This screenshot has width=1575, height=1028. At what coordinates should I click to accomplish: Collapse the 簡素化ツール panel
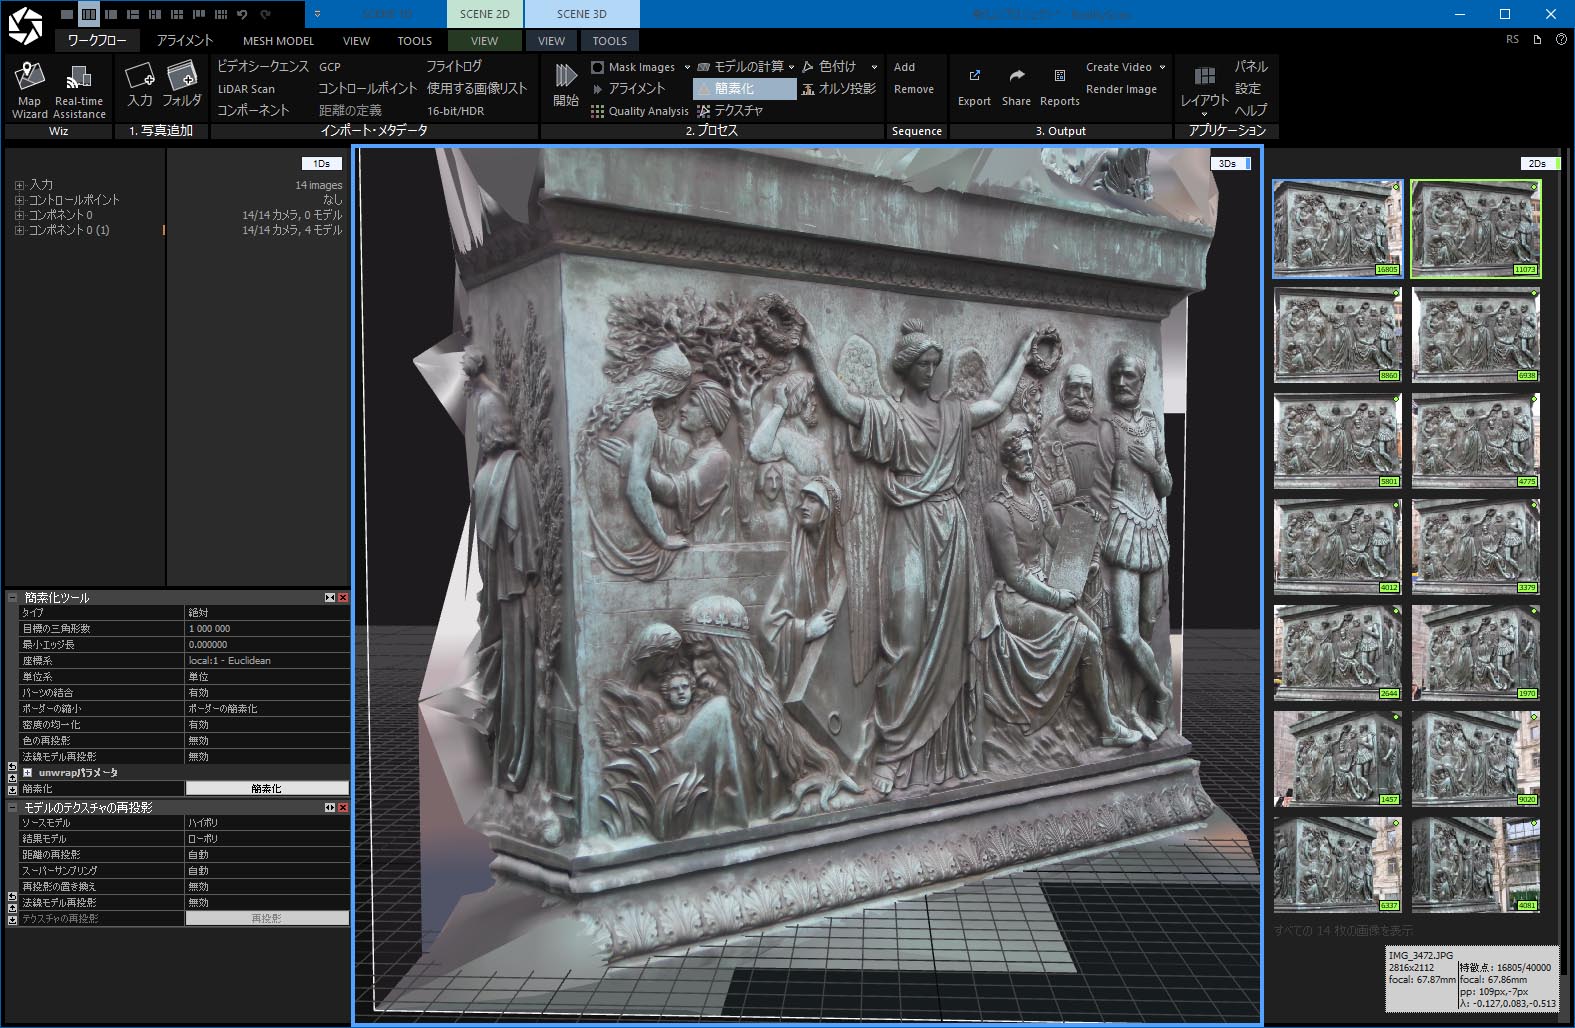click(13, 598)
